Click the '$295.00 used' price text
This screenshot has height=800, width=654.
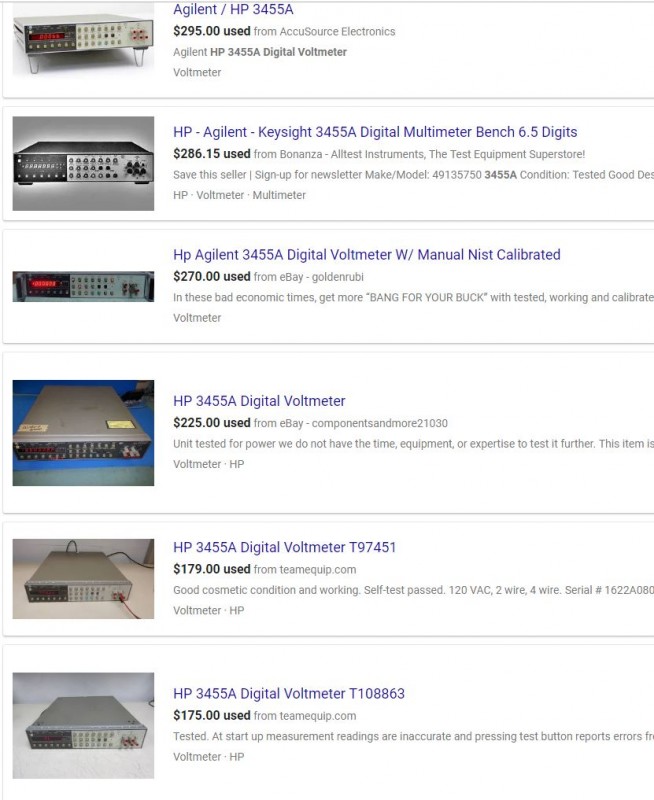pyautogui.click(x=212, y=31)
